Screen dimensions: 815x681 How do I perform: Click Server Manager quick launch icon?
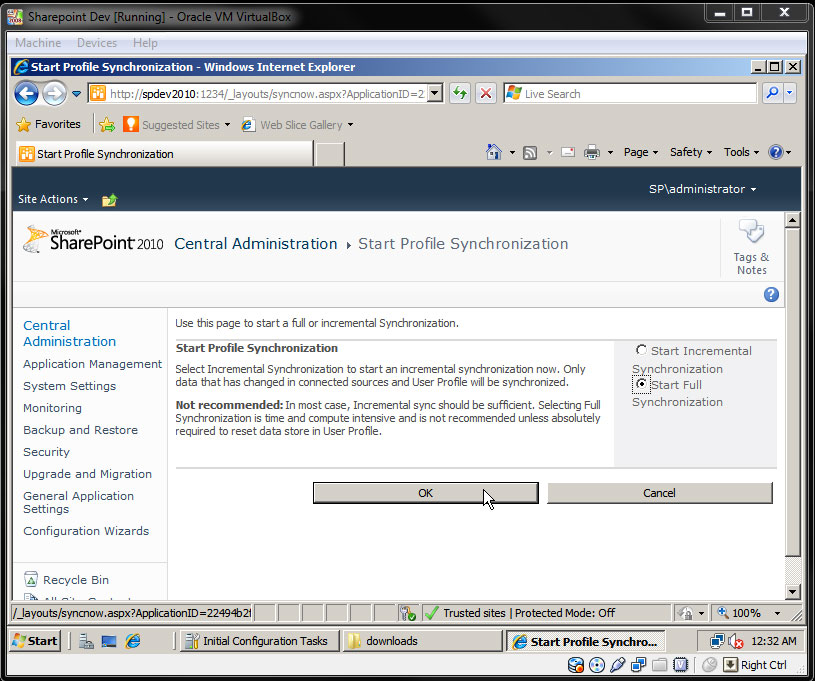pyautogui.click(x=86, y=641)
